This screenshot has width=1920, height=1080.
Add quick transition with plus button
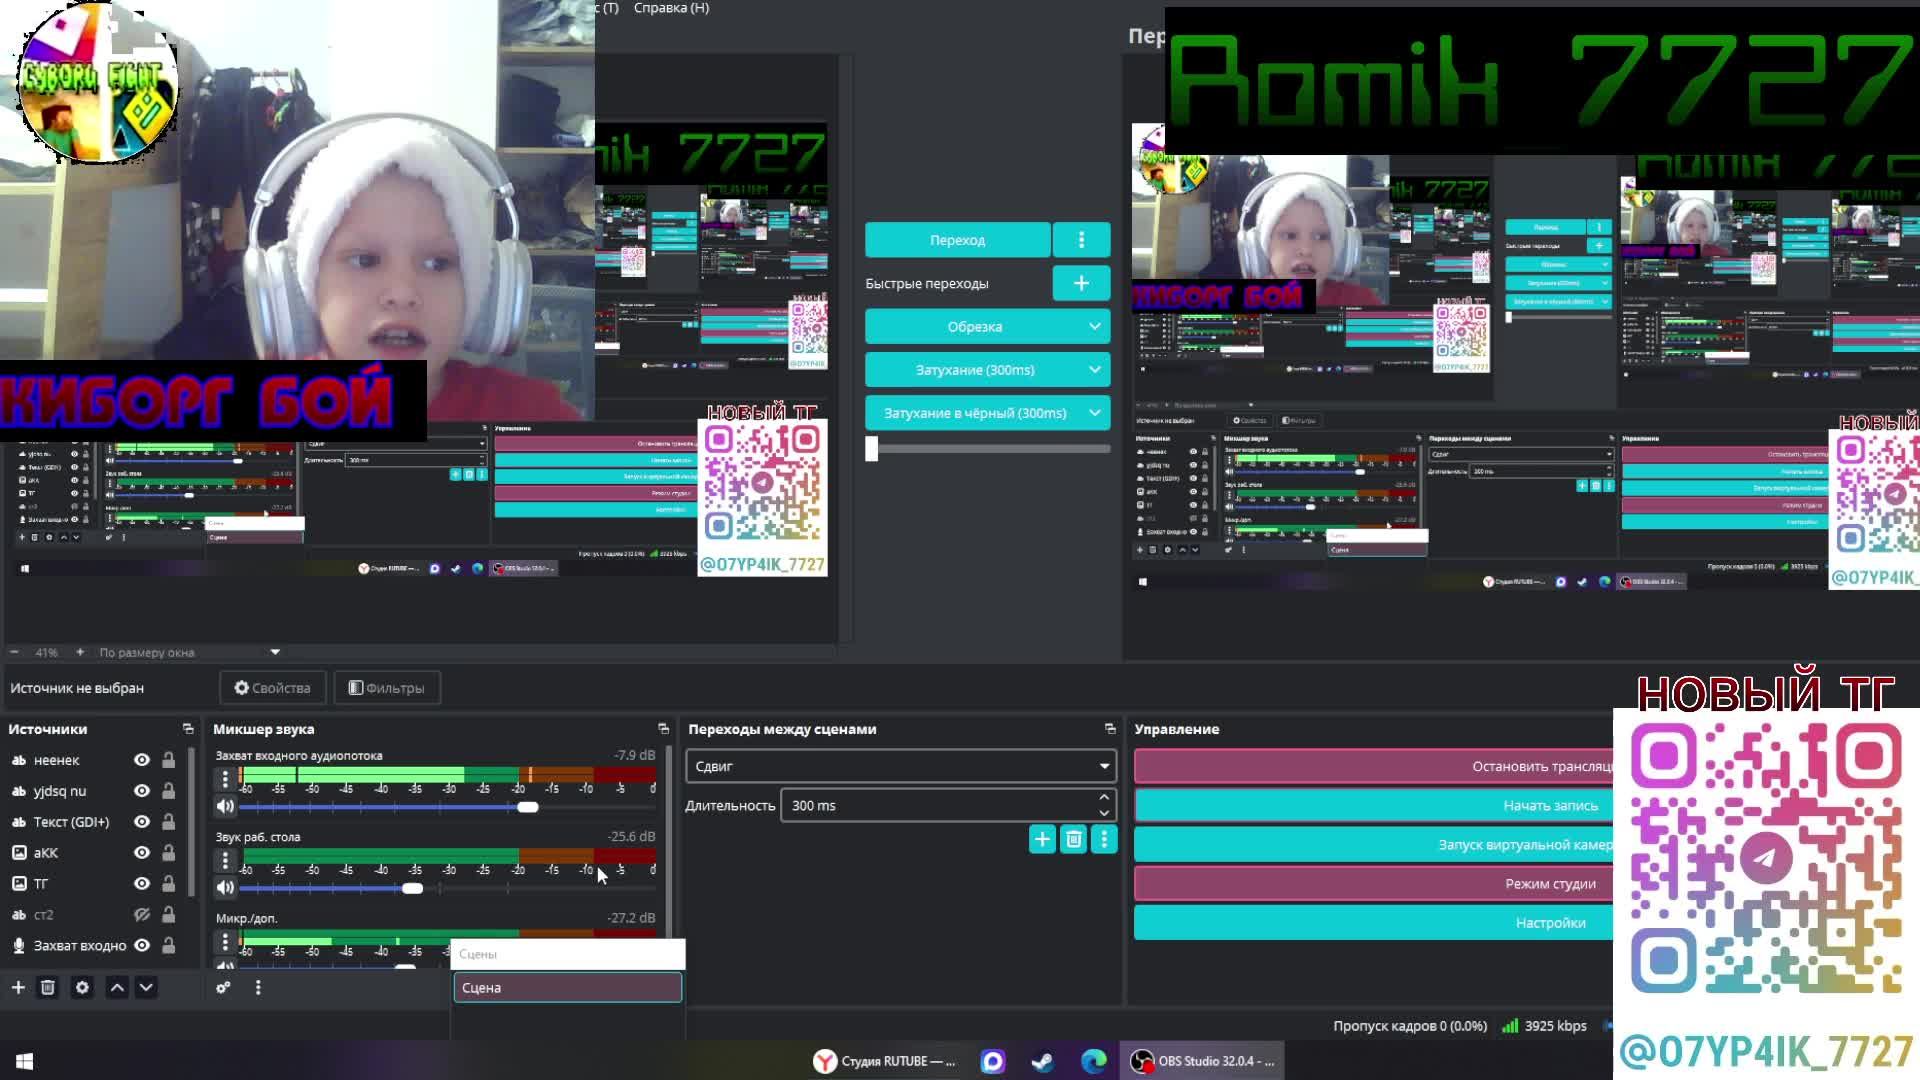click(x=1081, y=283)
